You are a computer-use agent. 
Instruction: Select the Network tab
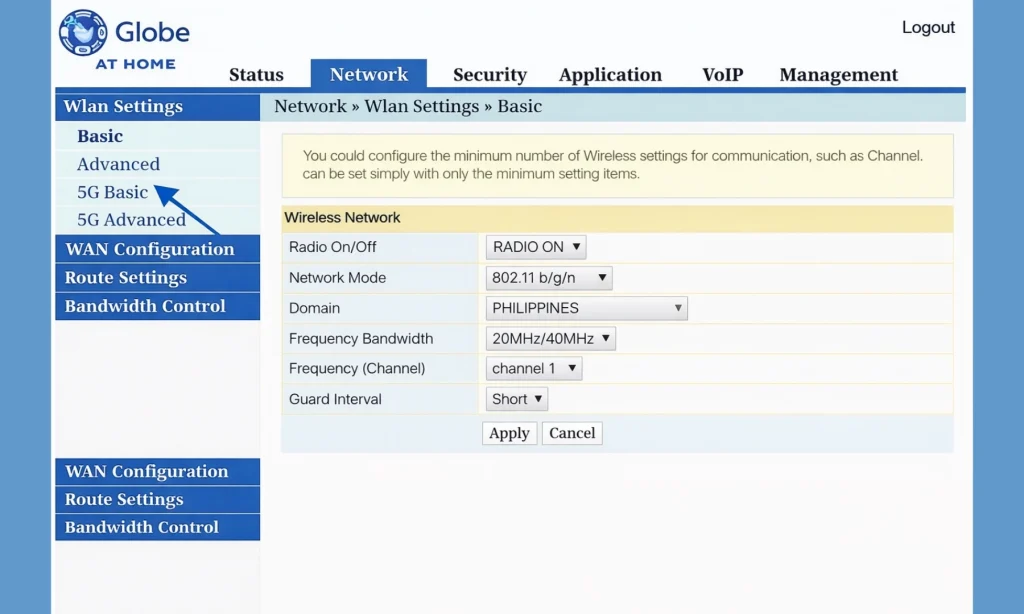(x=369, y=75)
